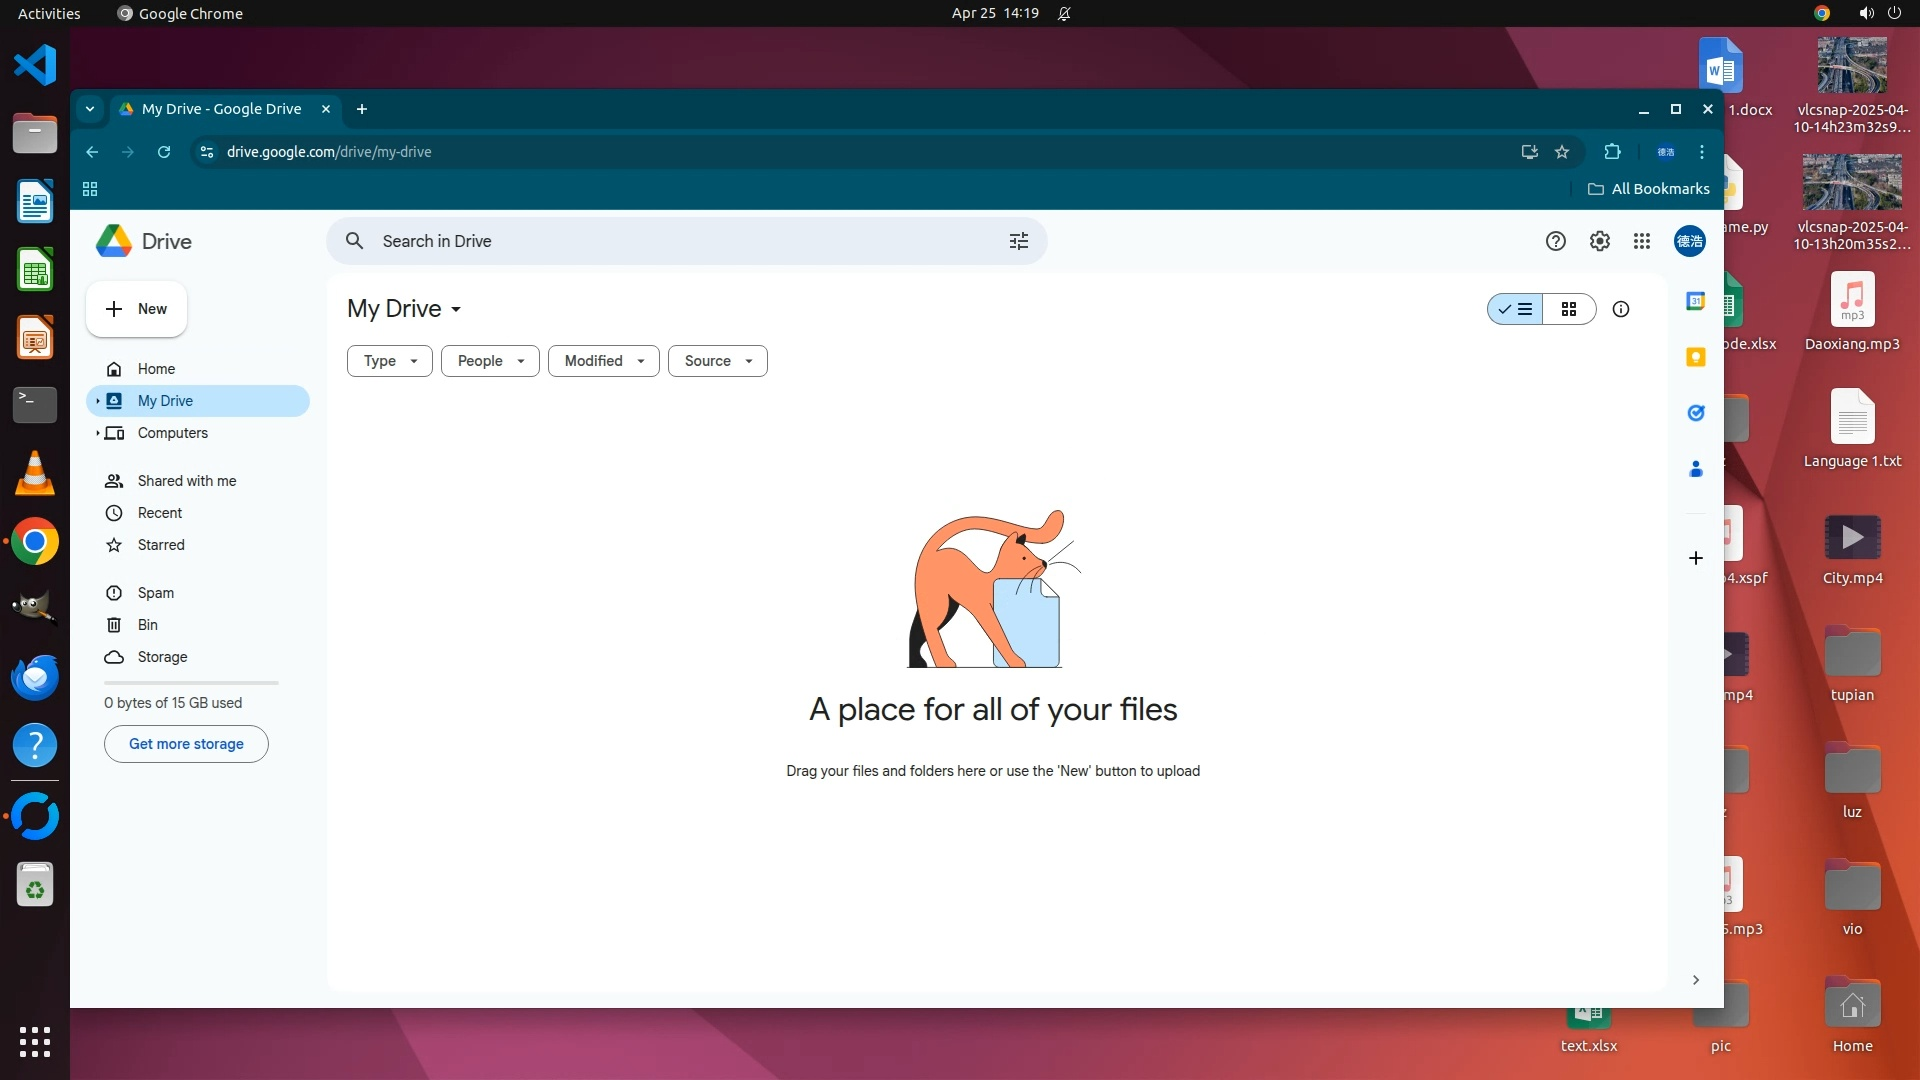Expand the My Drive title menu
The image size is (1920, 1080).
click(x=404, y=309)
